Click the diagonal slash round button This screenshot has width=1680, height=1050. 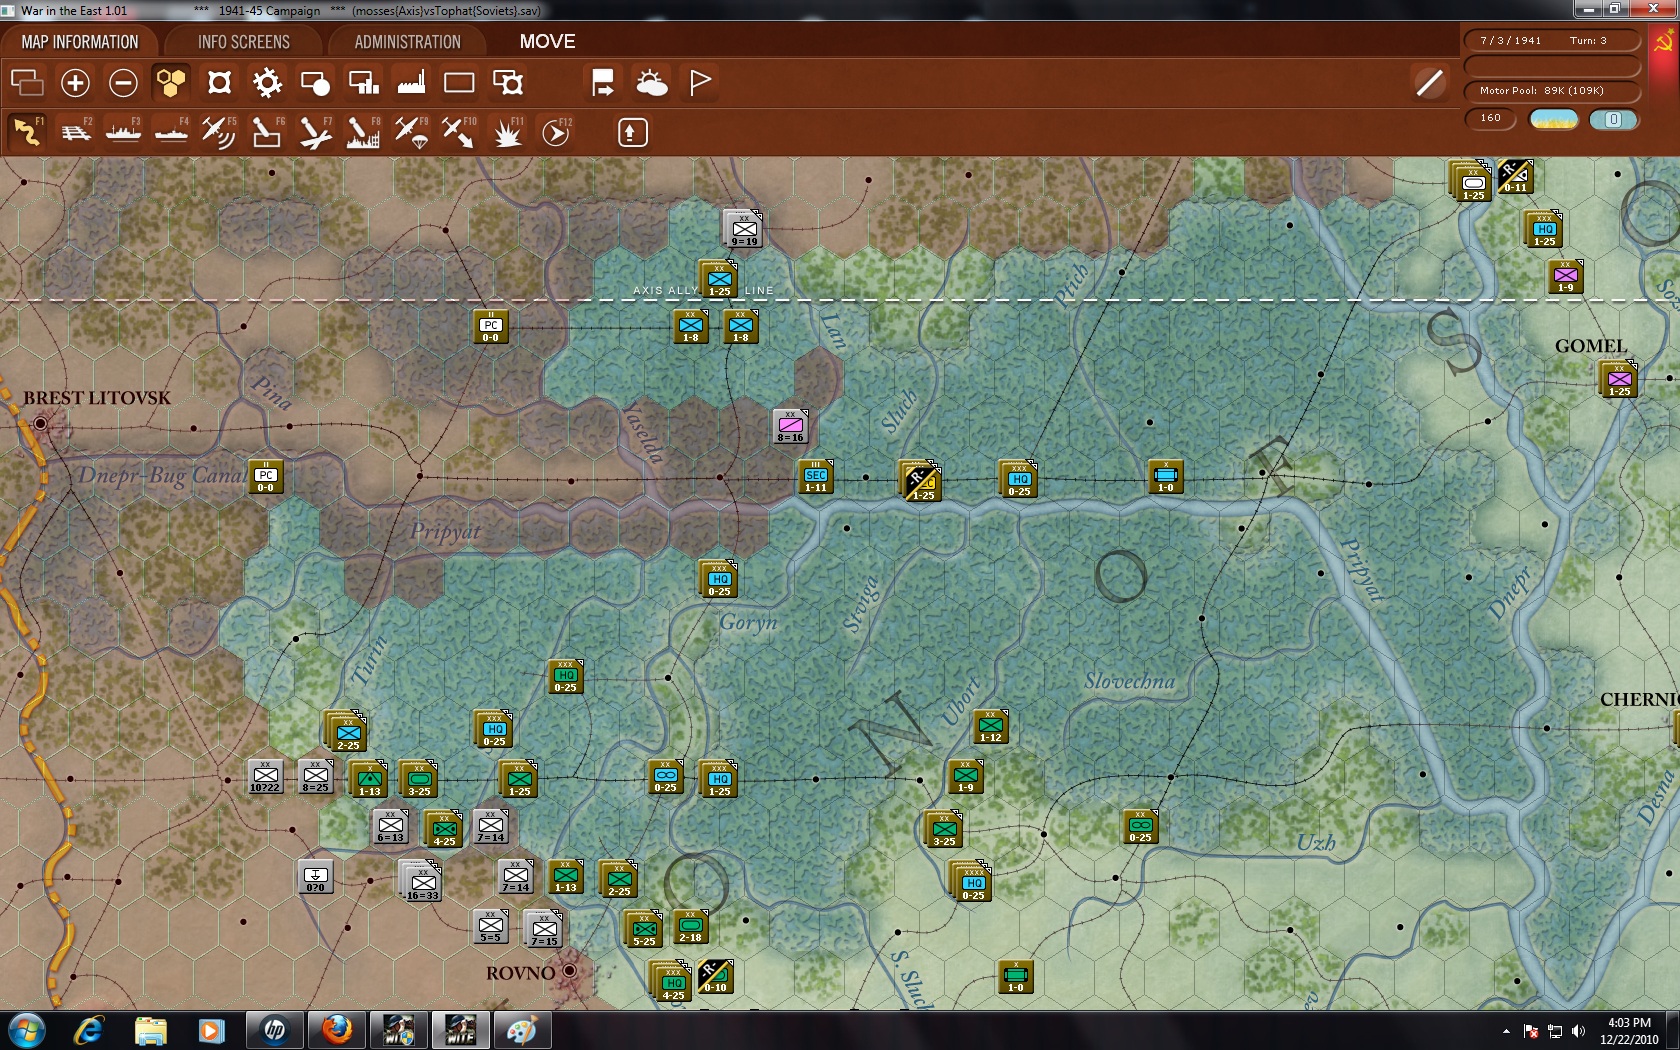[1430, 83]
